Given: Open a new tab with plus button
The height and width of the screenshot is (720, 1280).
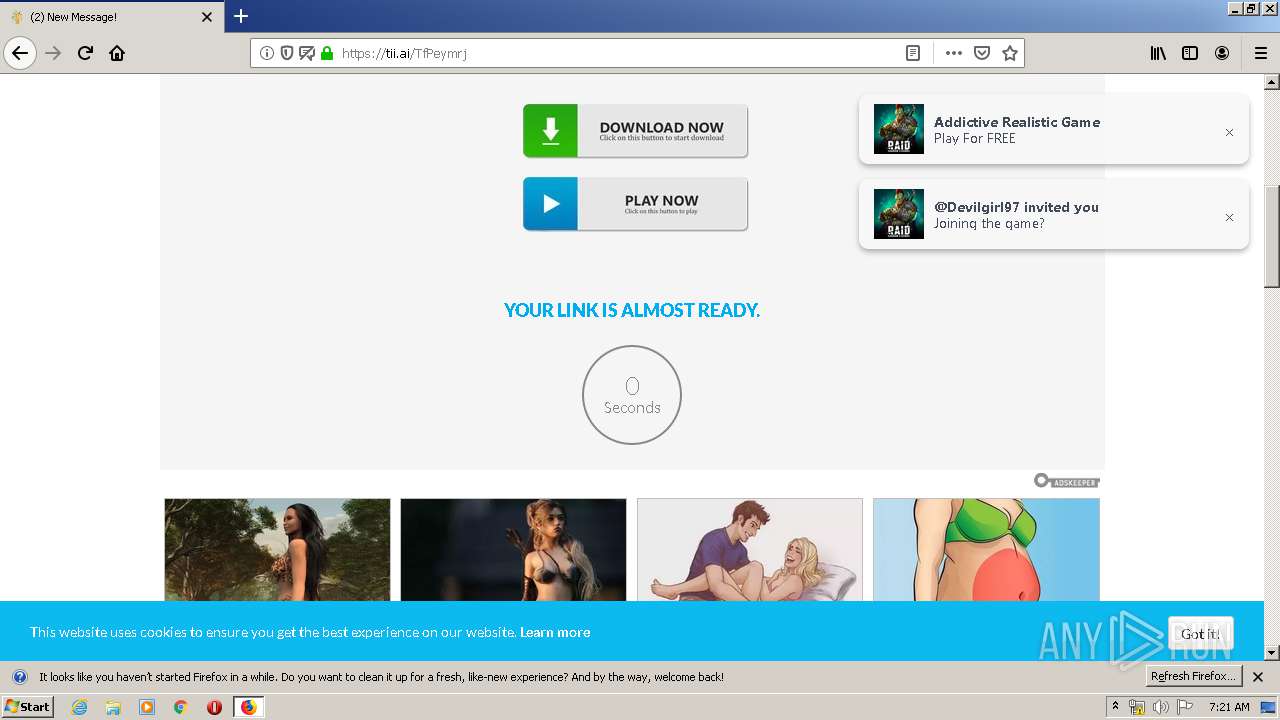Looking at the screenshot, I should 241,16.
